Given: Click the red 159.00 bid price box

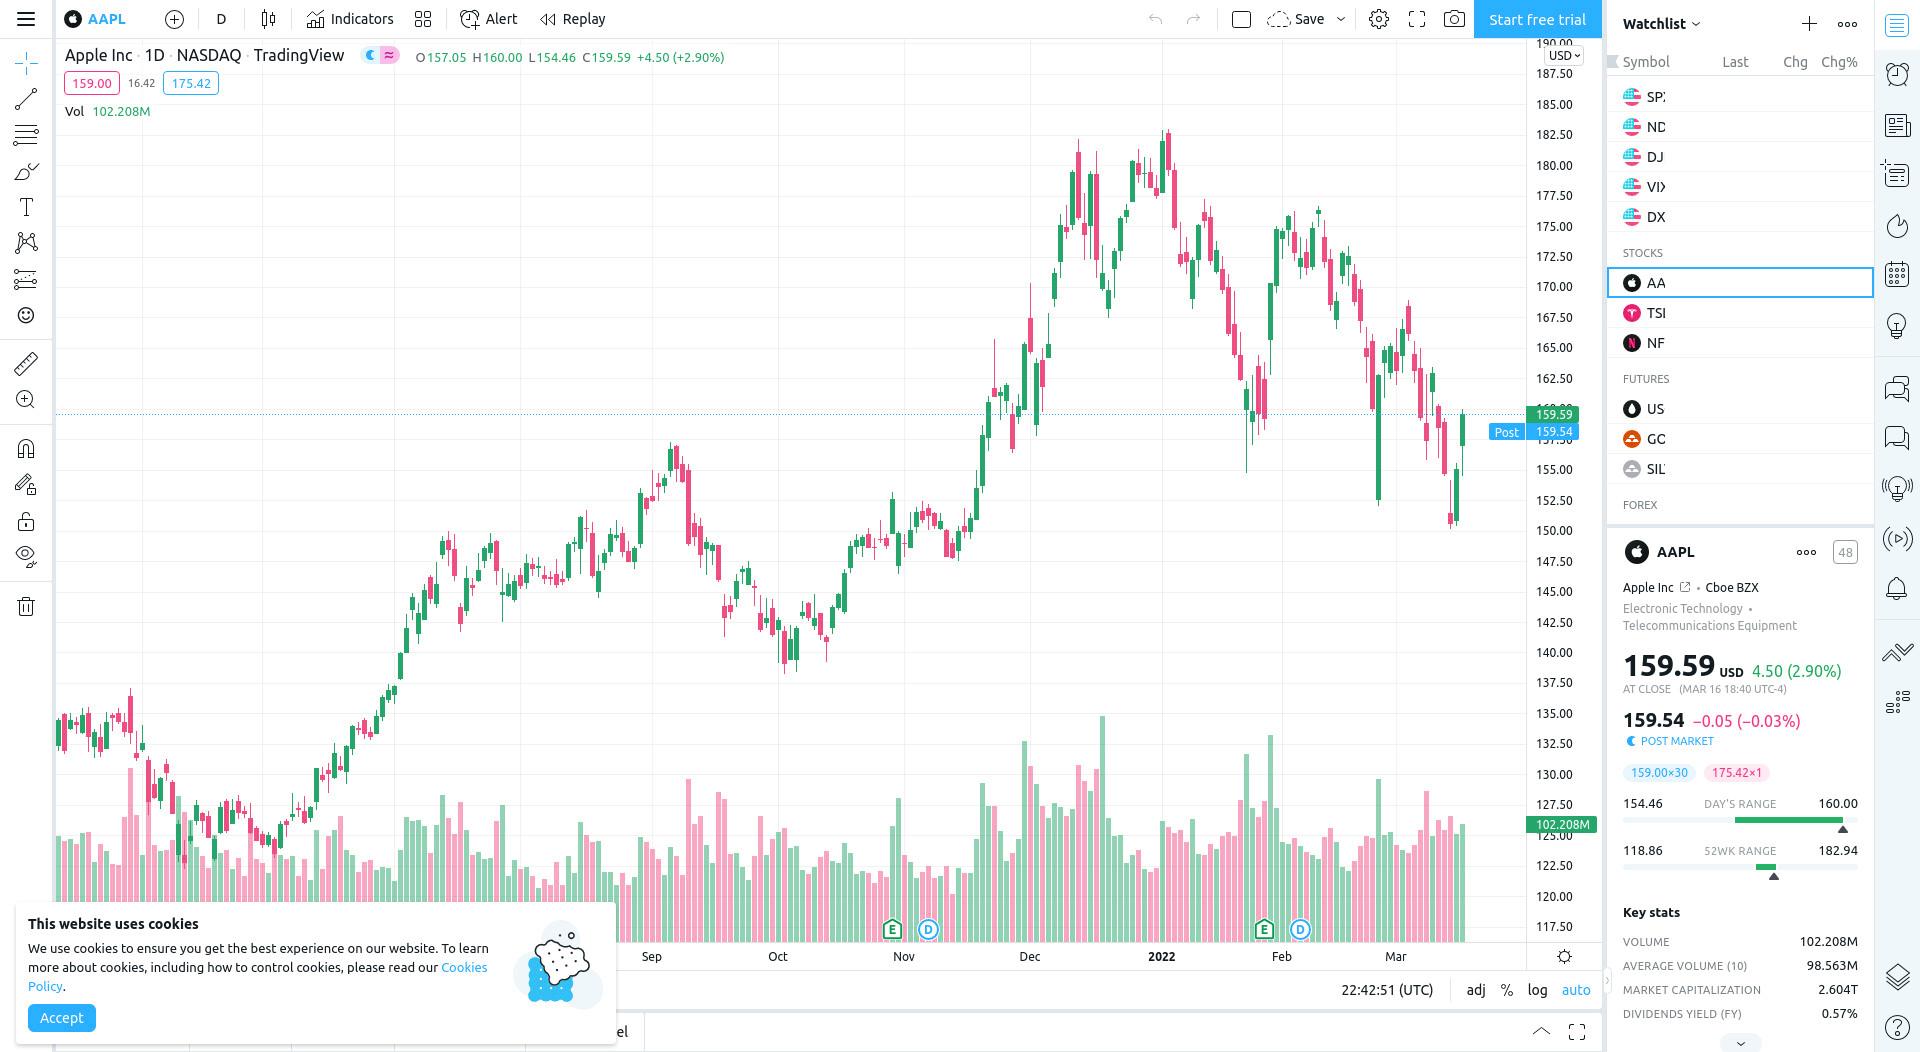Looking at the screenshot, I should [92, 83].
